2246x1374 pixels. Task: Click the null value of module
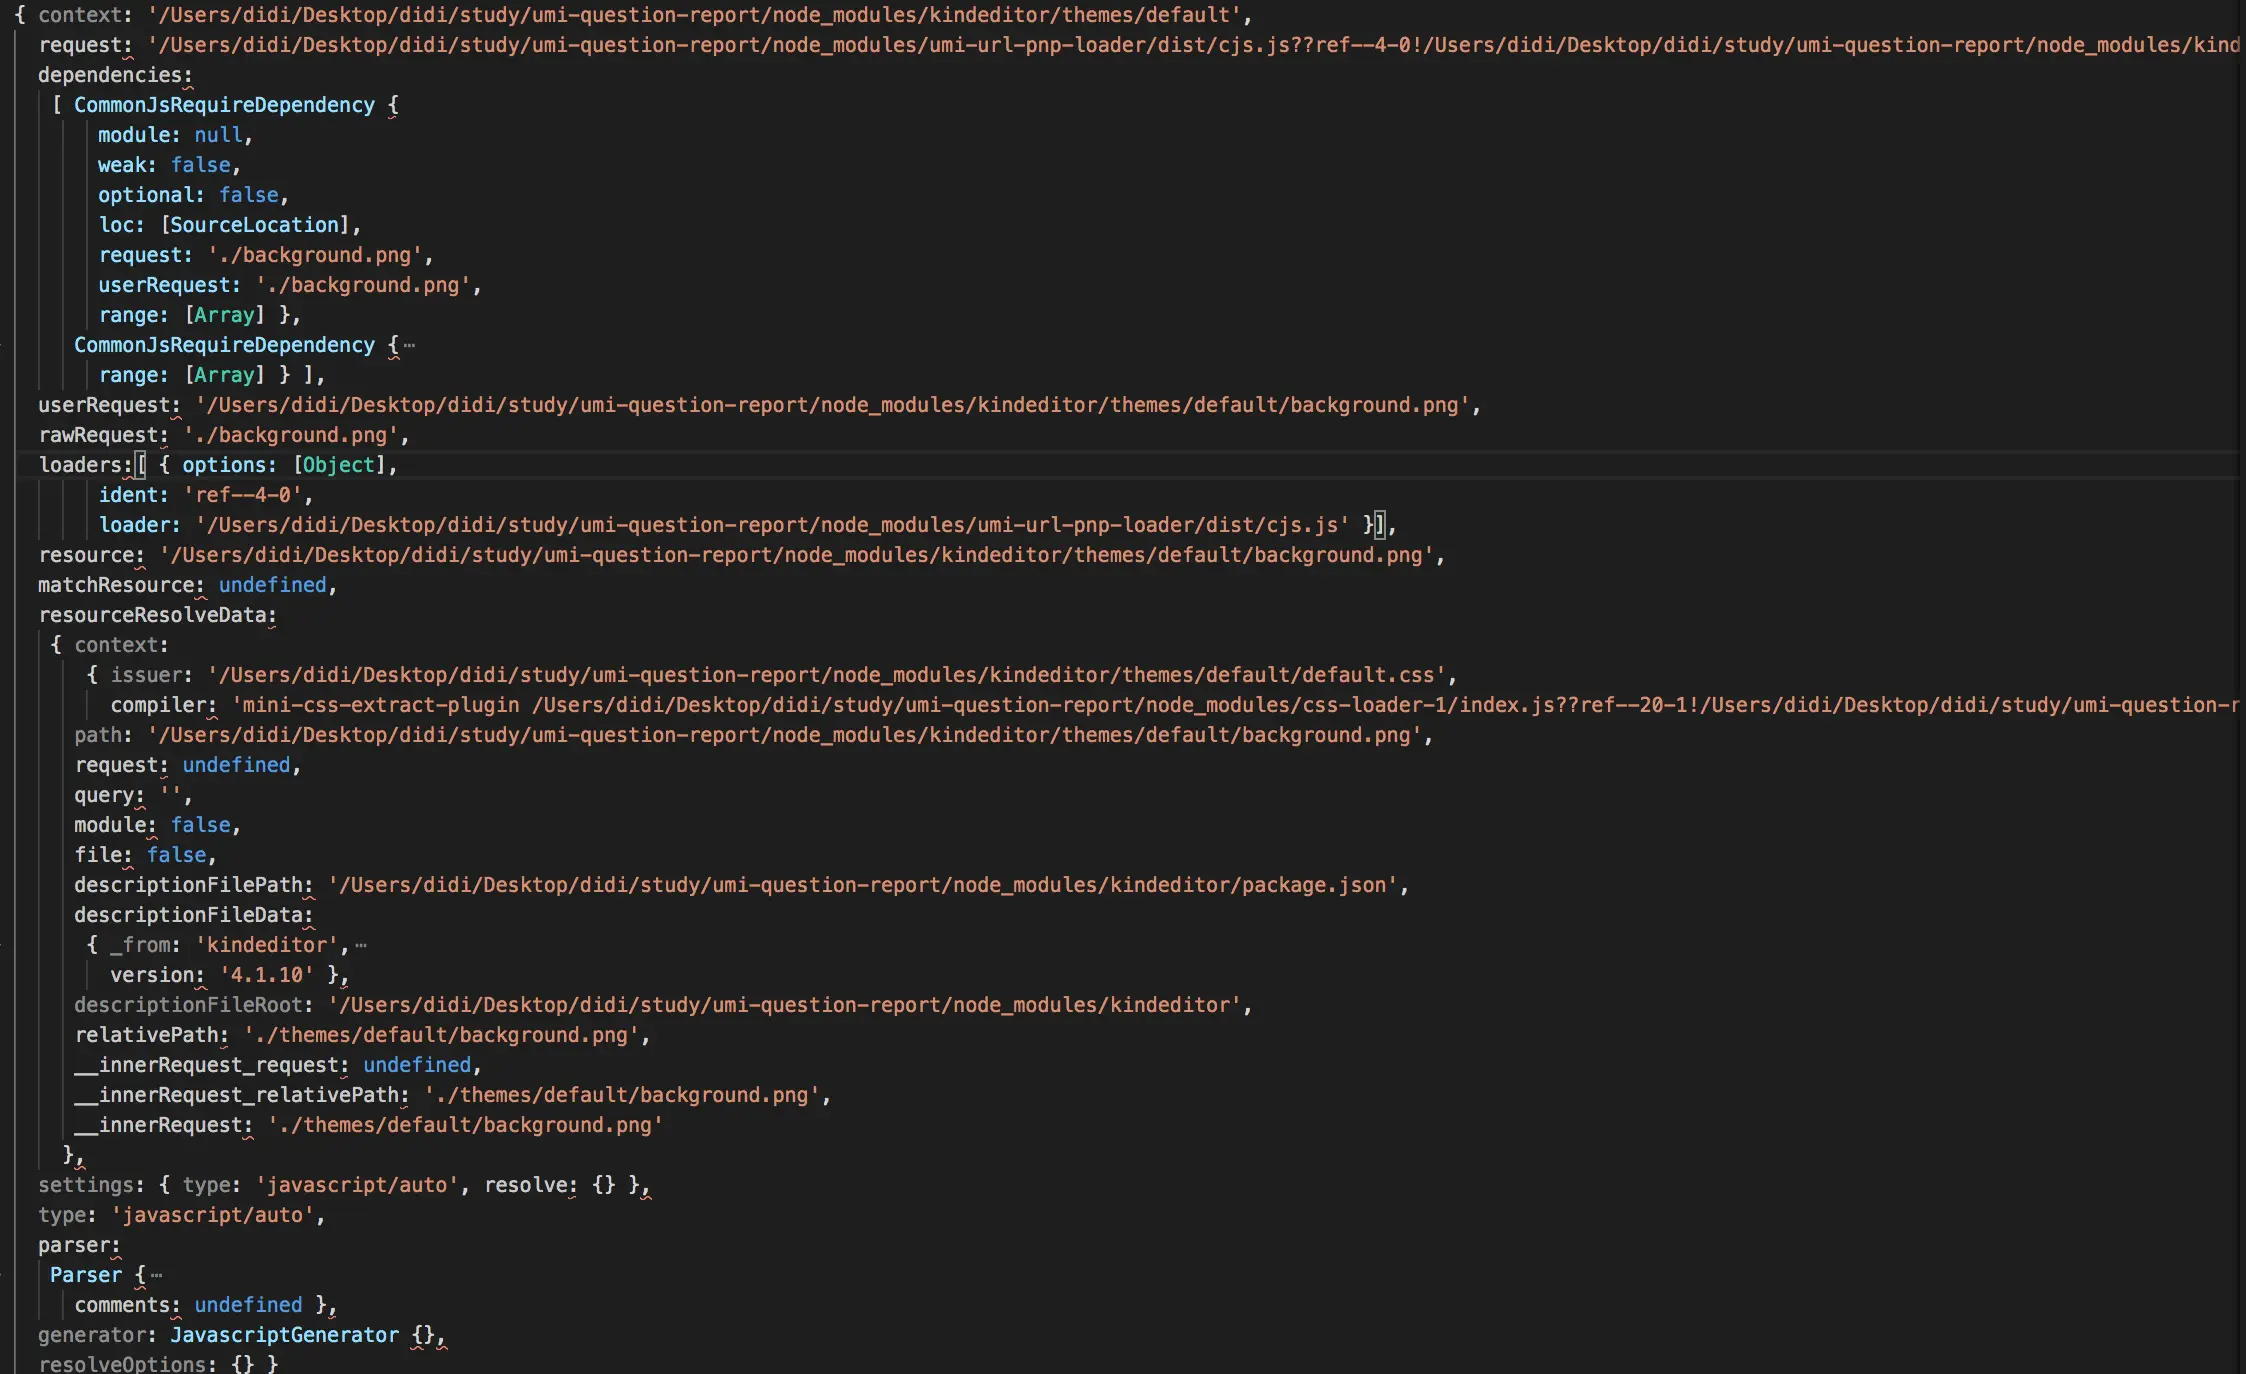[218, 135]
